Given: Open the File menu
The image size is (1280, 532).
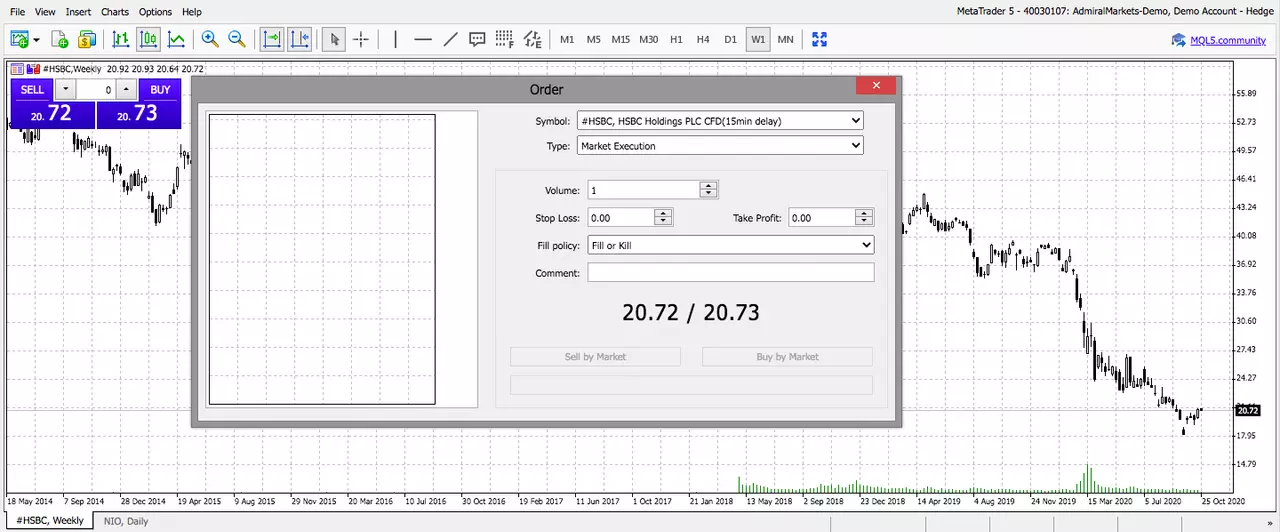Looking at the screenshot, I should [x=17, y=12].
